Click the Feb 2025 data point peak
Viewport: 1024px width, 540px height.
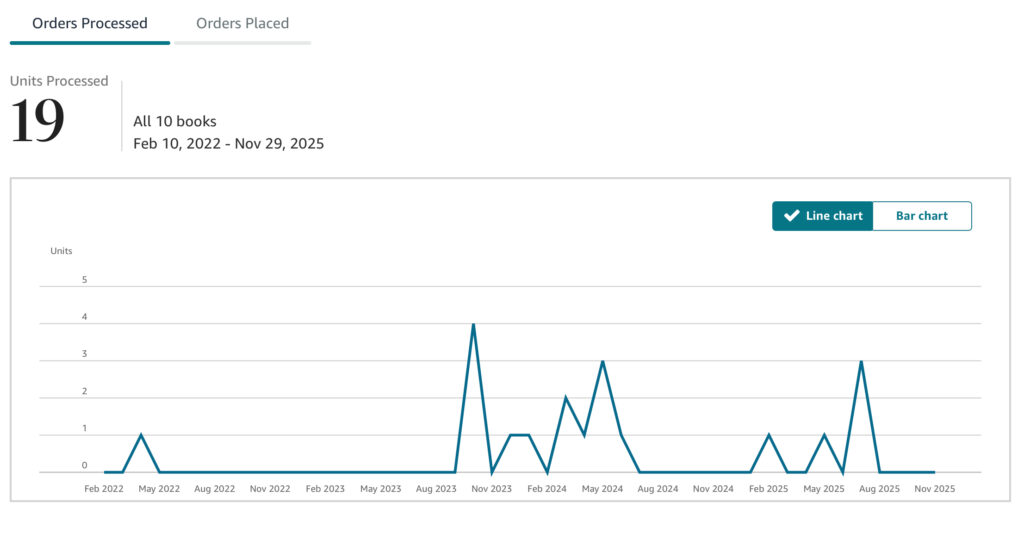tap(768, 435)
